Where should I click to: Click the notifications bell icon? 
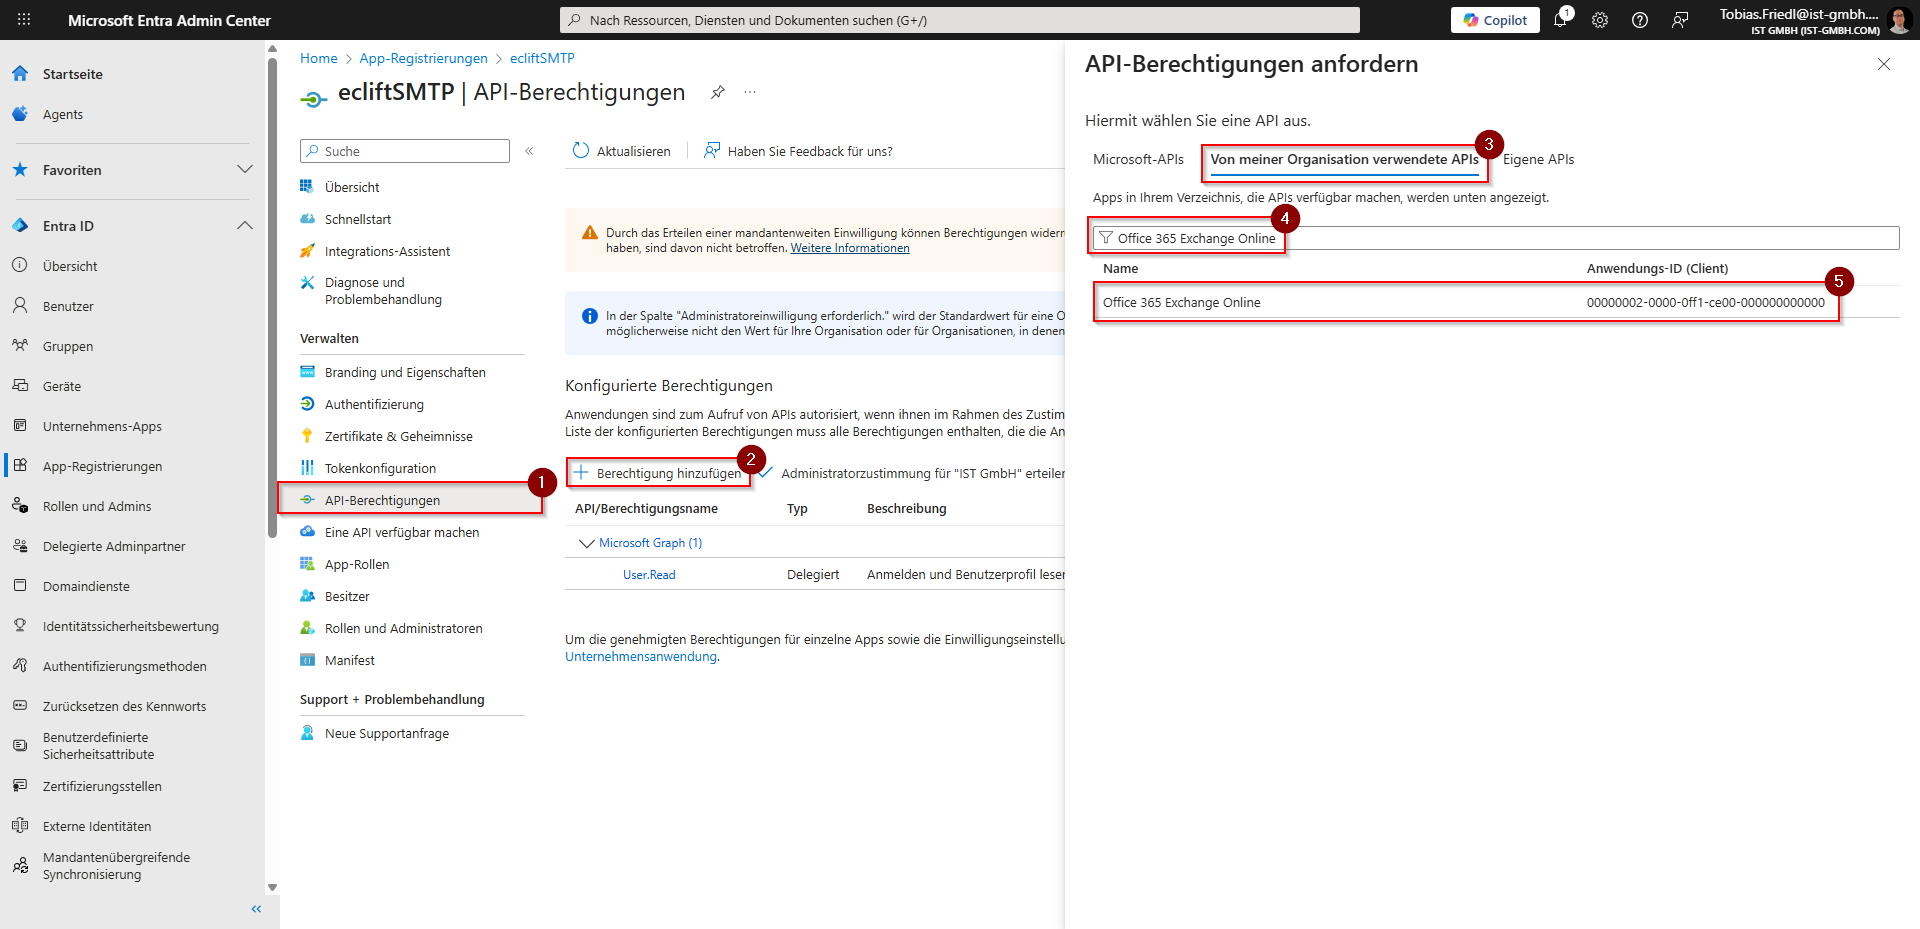[x=1560, y=20]
